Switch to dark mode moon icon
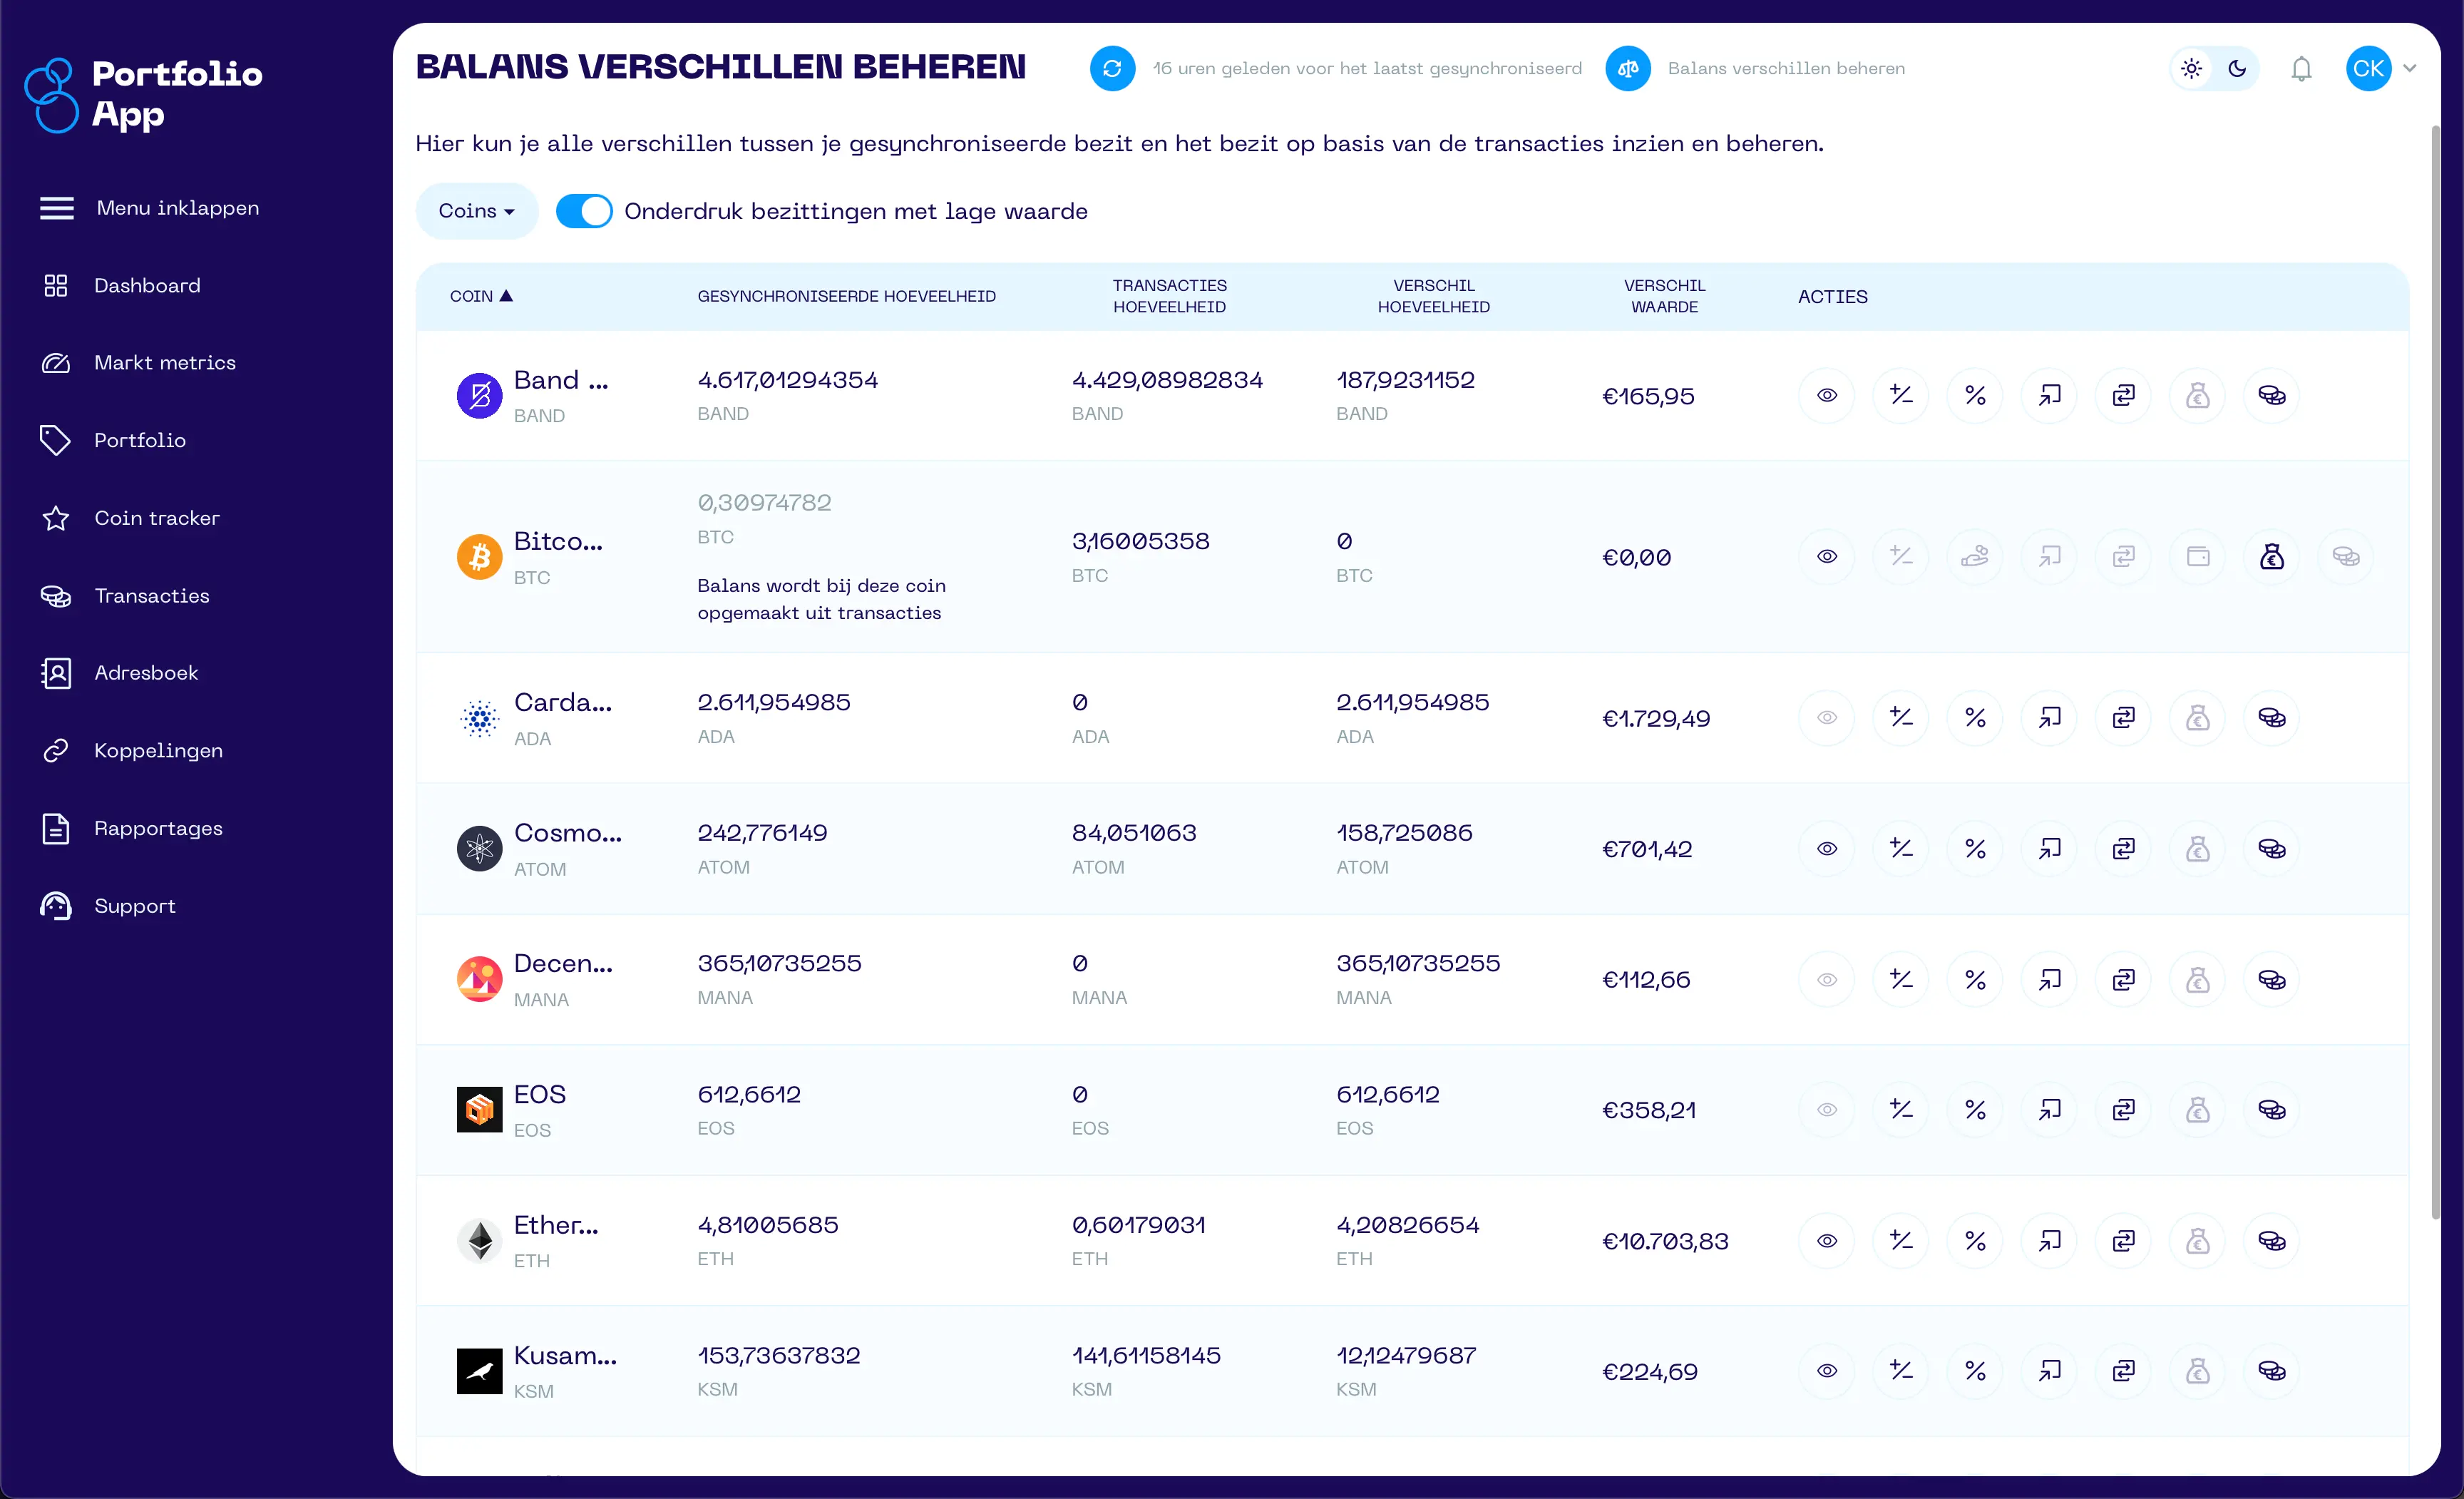2464x1499 pixels. tap(2237, 69)
